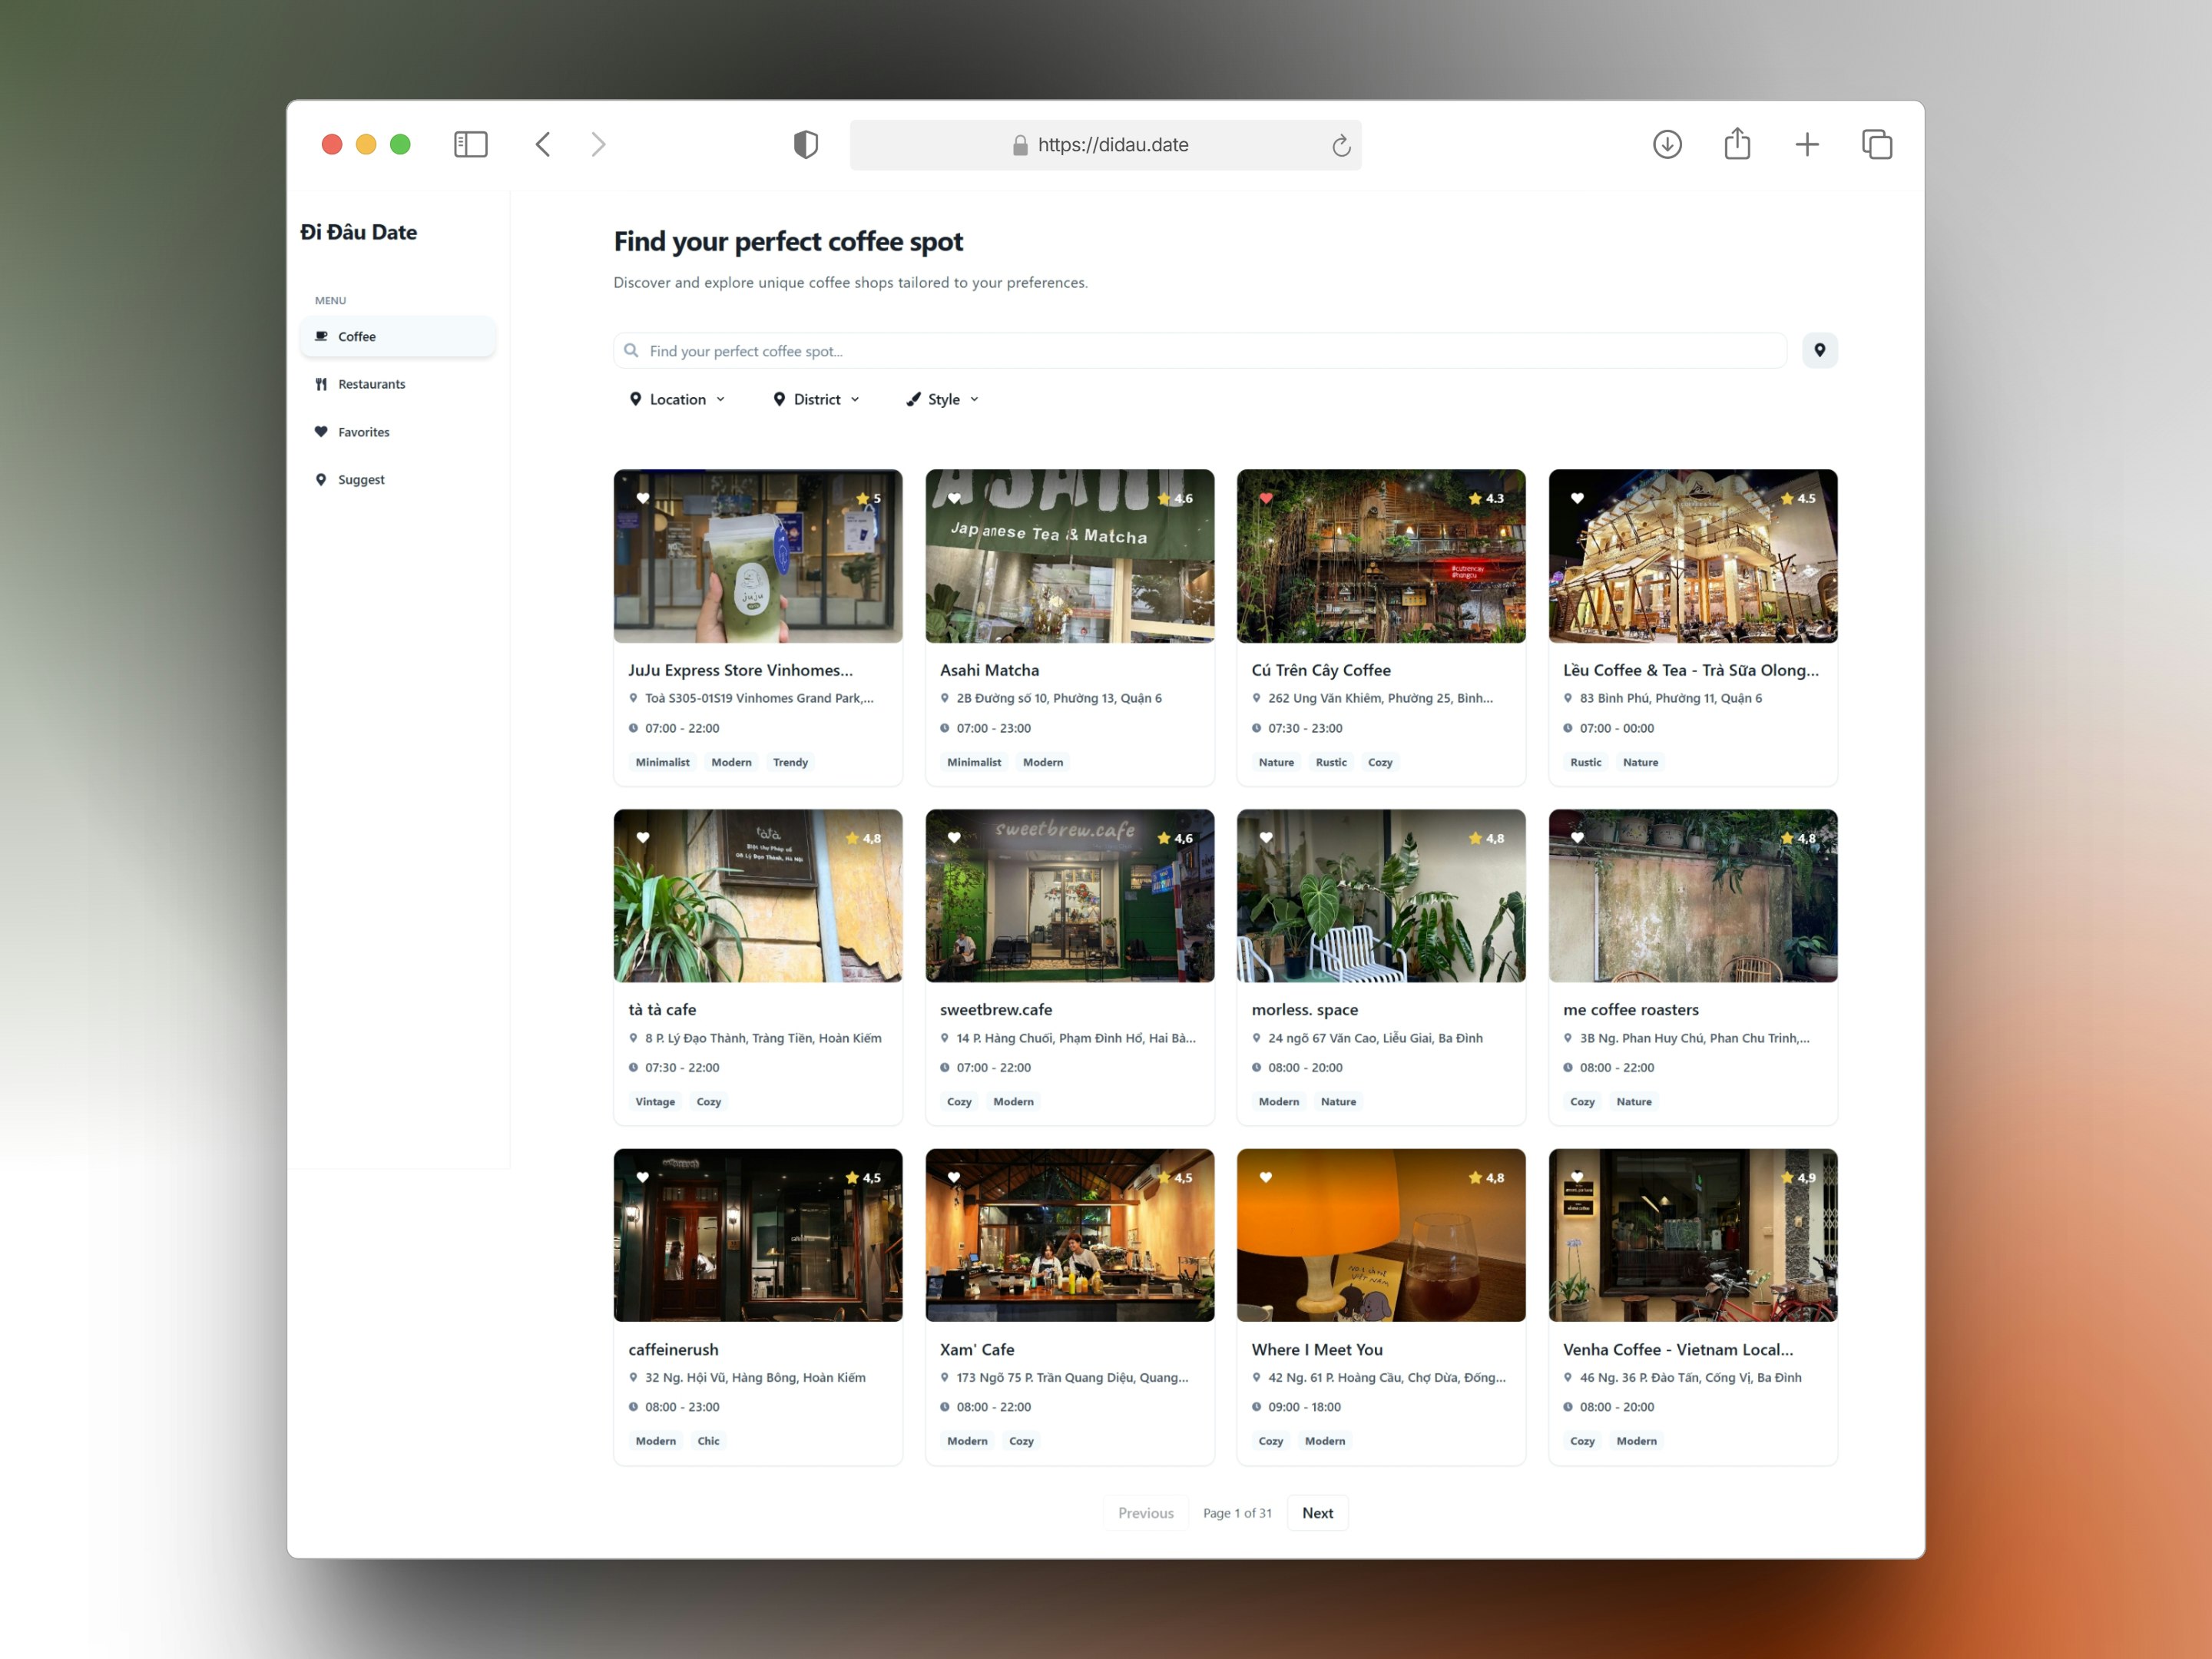This screenshot has height=1659, width=2212.
Task: Click Trendy tag on JuJu Express card
Action: click(790, 762)
